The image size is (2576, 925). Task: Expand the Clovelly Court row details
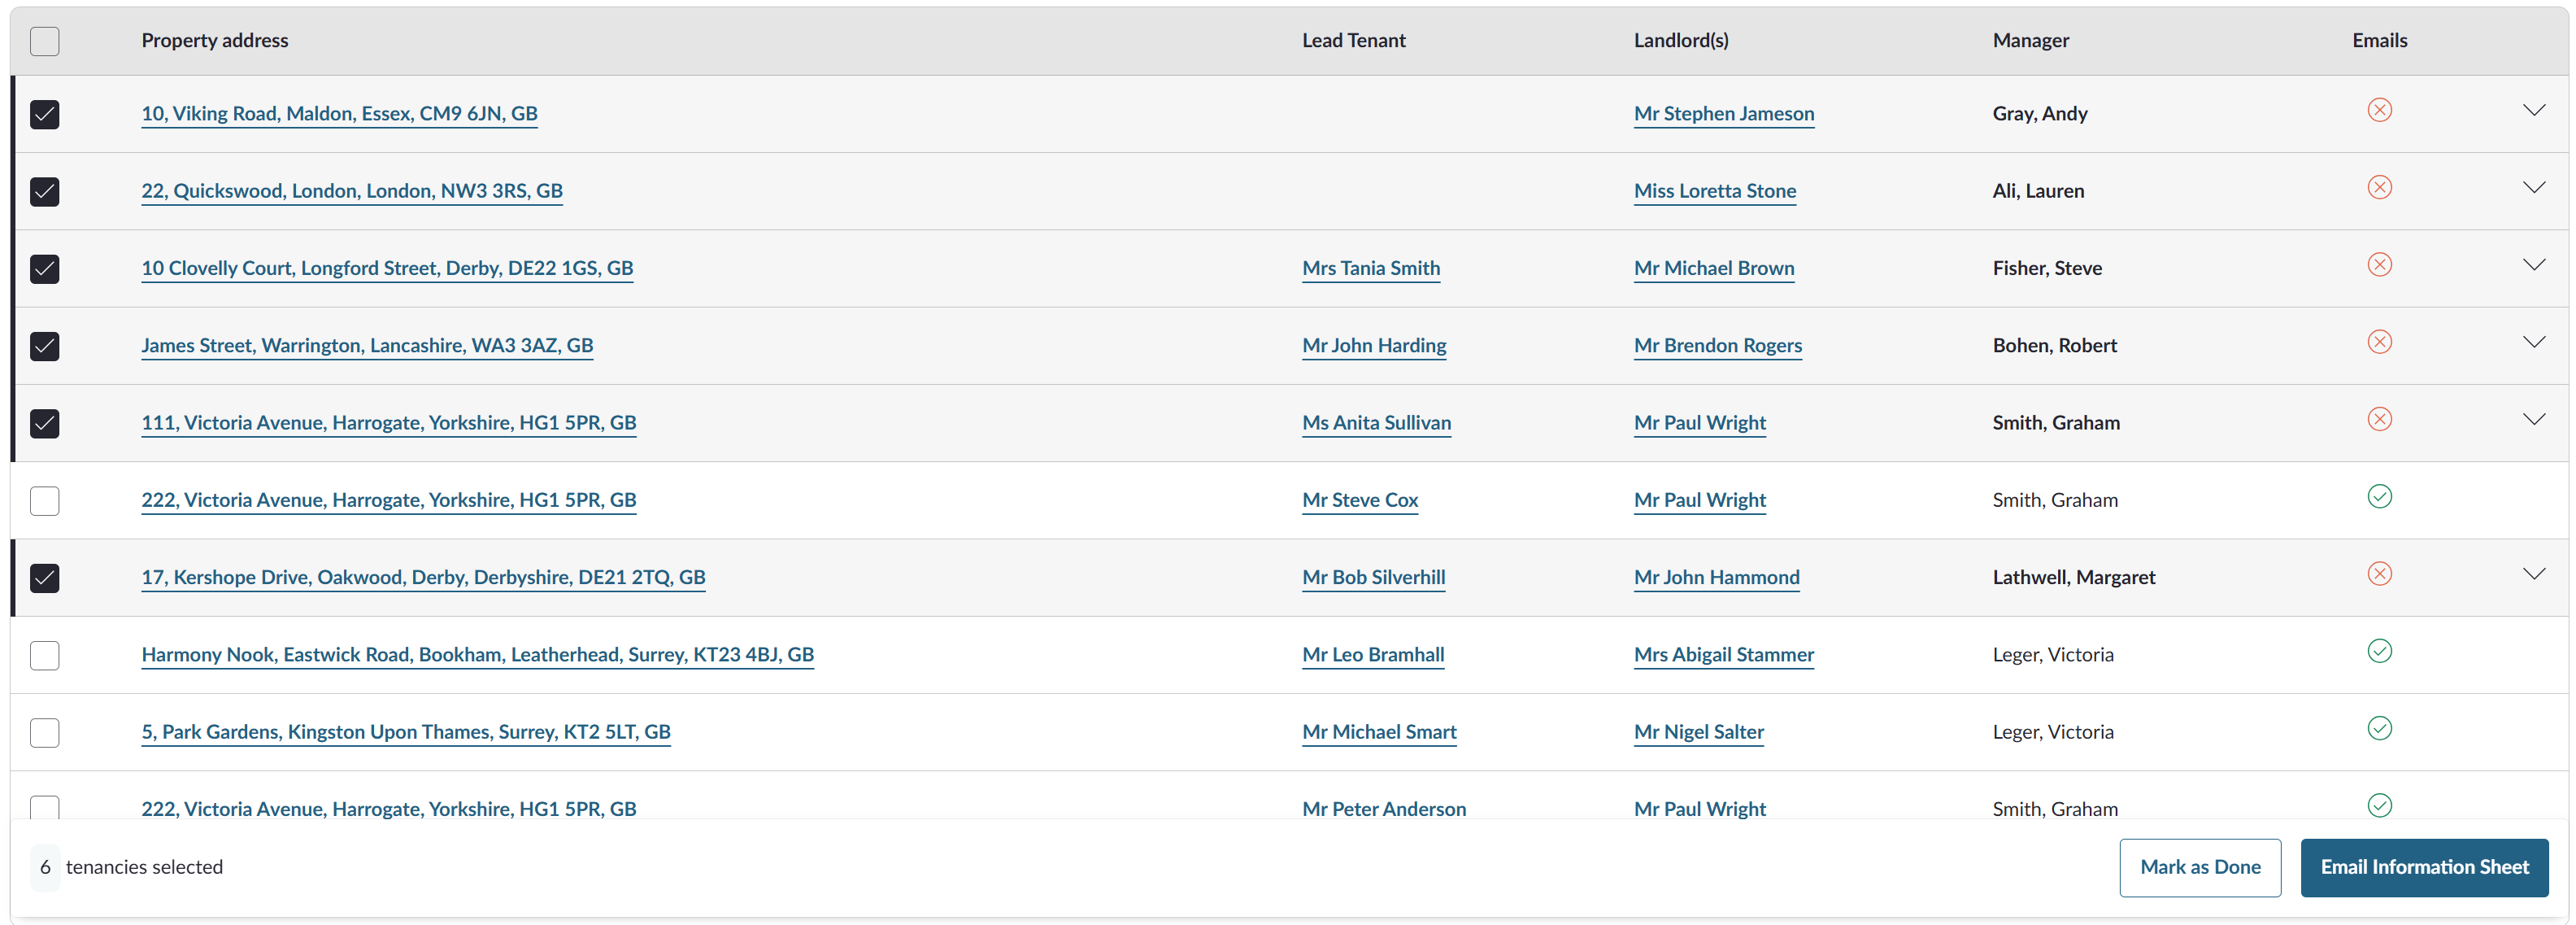click(x=2533, y=264)
